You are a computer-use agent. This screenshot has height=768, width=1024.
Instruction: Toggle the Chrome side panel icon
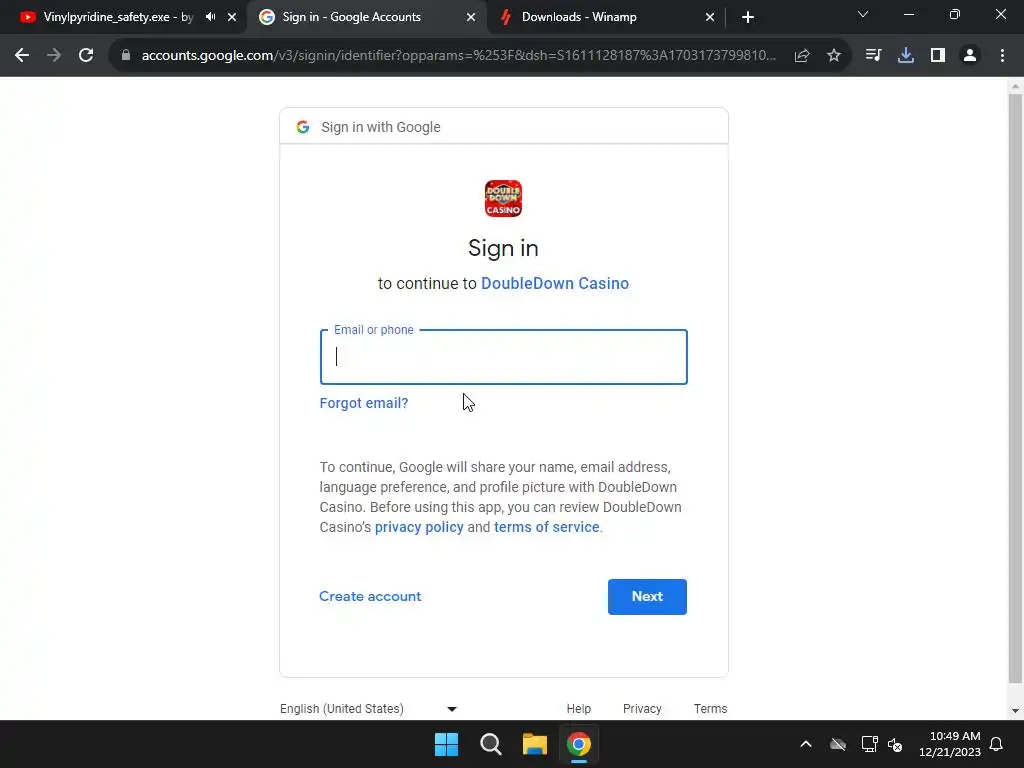pyautogui.click(x=938, y=56)
